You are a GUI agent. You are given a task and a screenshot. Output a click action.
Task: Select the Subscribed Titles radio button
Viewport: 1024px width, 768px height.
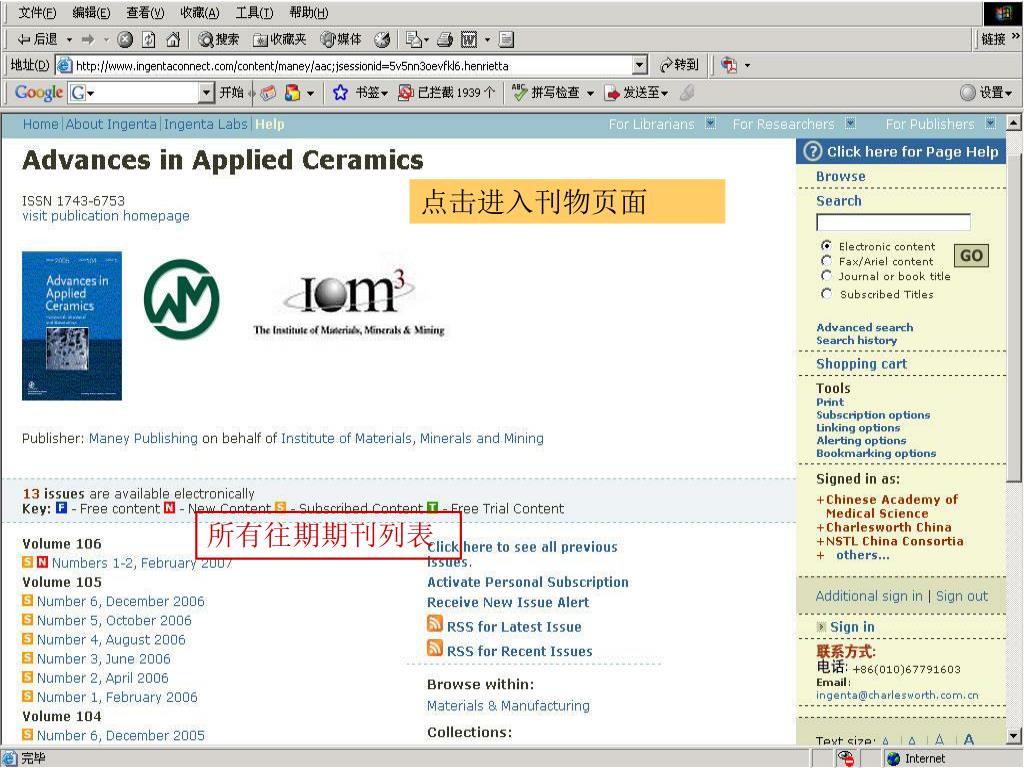pyautogui.click(x=827, y=294)
